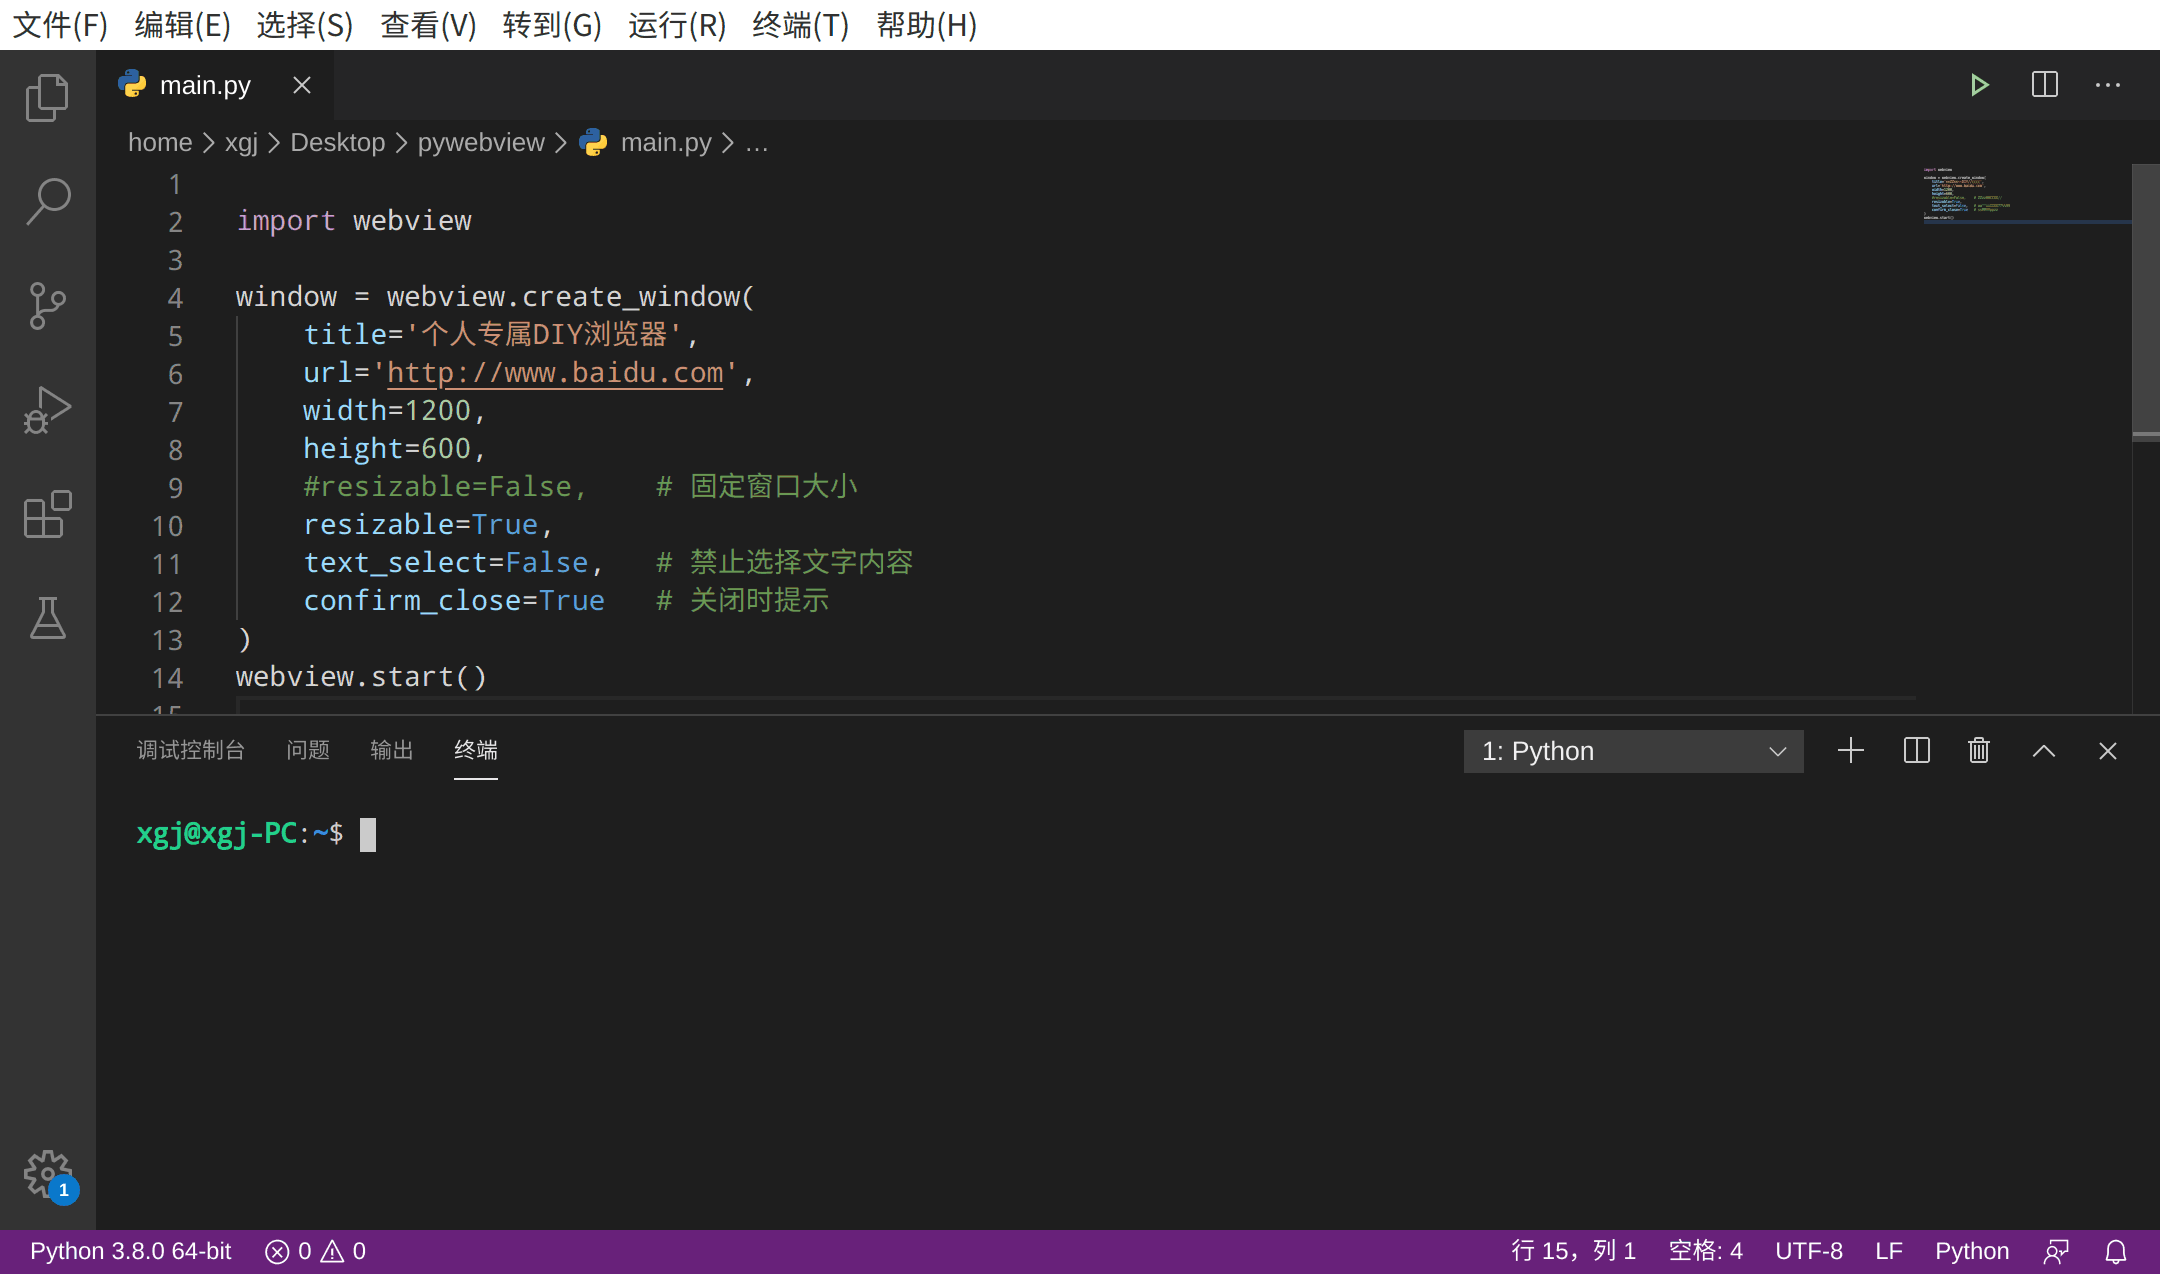Open the editor's more actions ellipsis menu

[x=2108, y=85]
